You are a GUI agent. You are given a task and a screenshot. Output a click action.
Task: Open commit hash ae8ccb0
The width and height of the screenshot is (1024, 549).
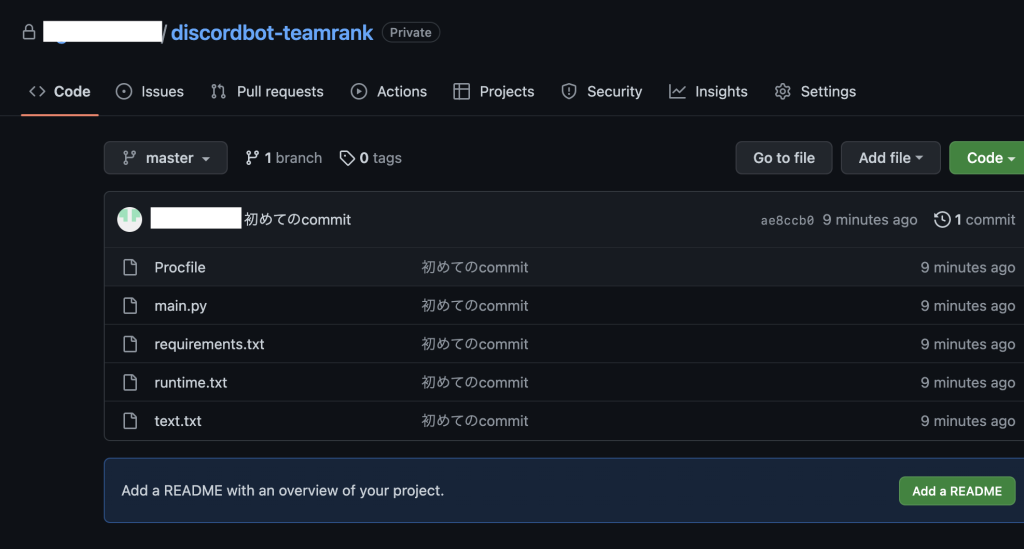(787, 221)
